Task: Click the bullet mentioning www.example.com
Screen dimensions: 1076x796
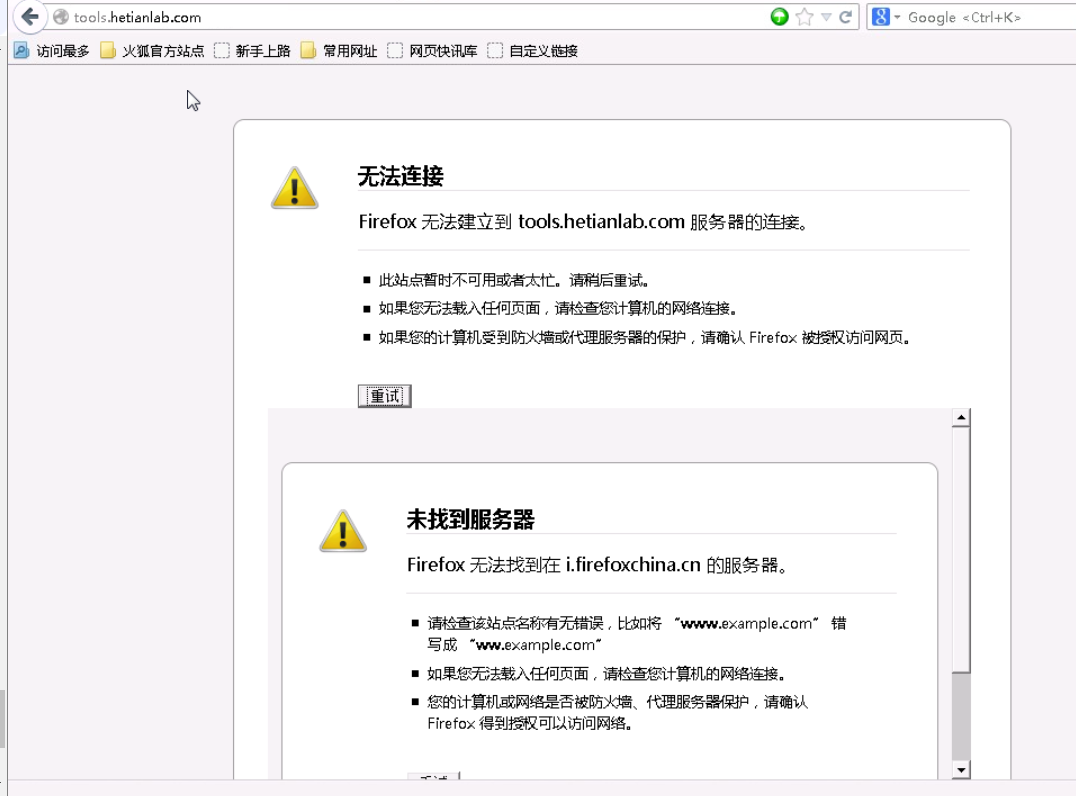Action: point(637,634)
